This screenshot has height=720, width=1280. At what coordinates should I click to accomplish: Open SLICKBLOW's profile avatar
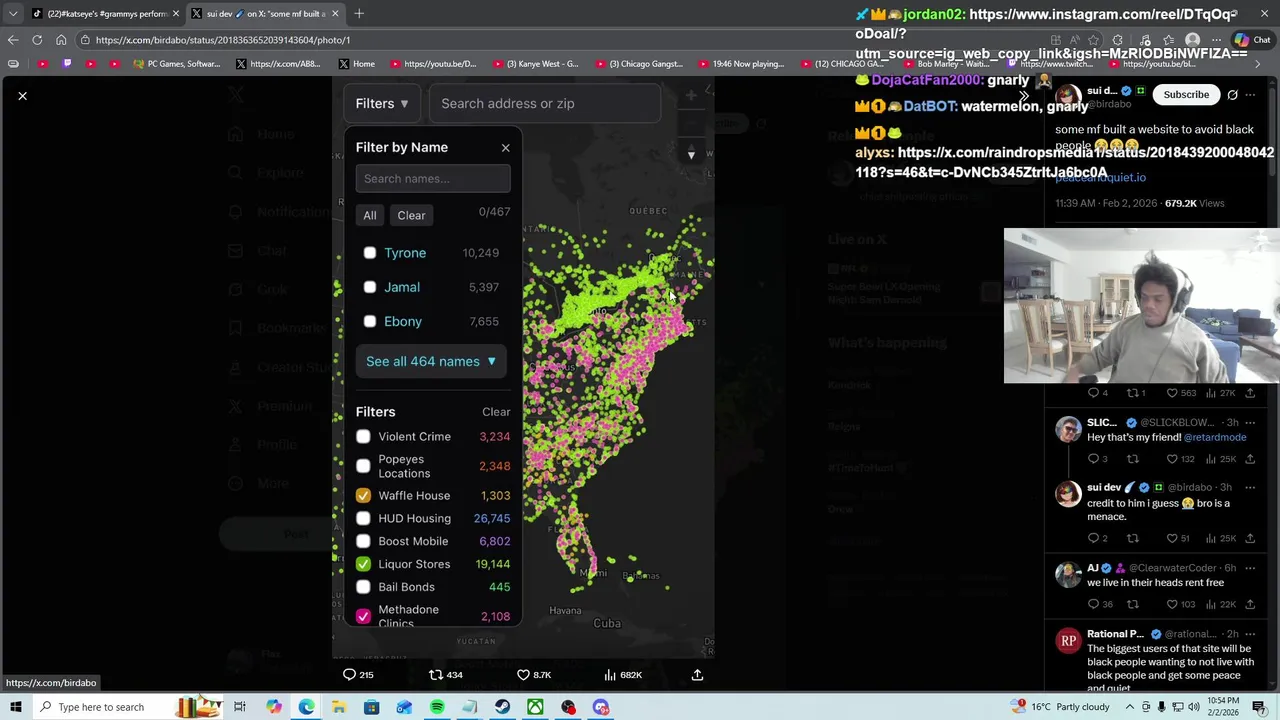pyautogui.click(x=1068, y=429)
